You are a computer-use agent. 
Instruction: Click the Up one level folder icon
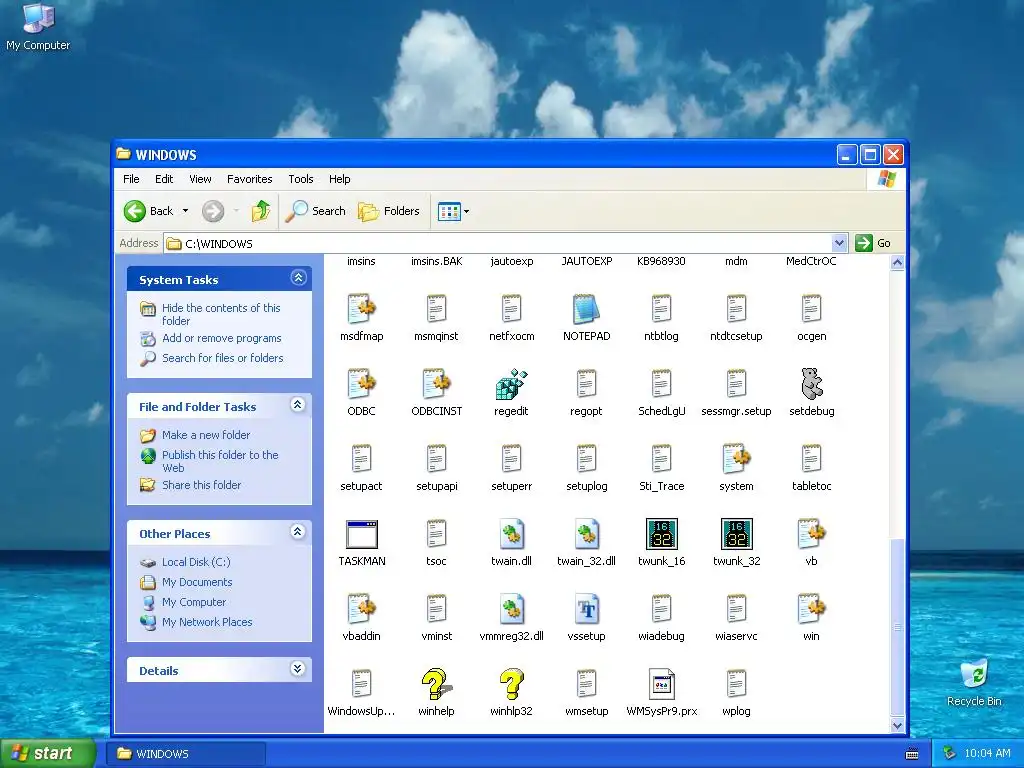[261, 211]
